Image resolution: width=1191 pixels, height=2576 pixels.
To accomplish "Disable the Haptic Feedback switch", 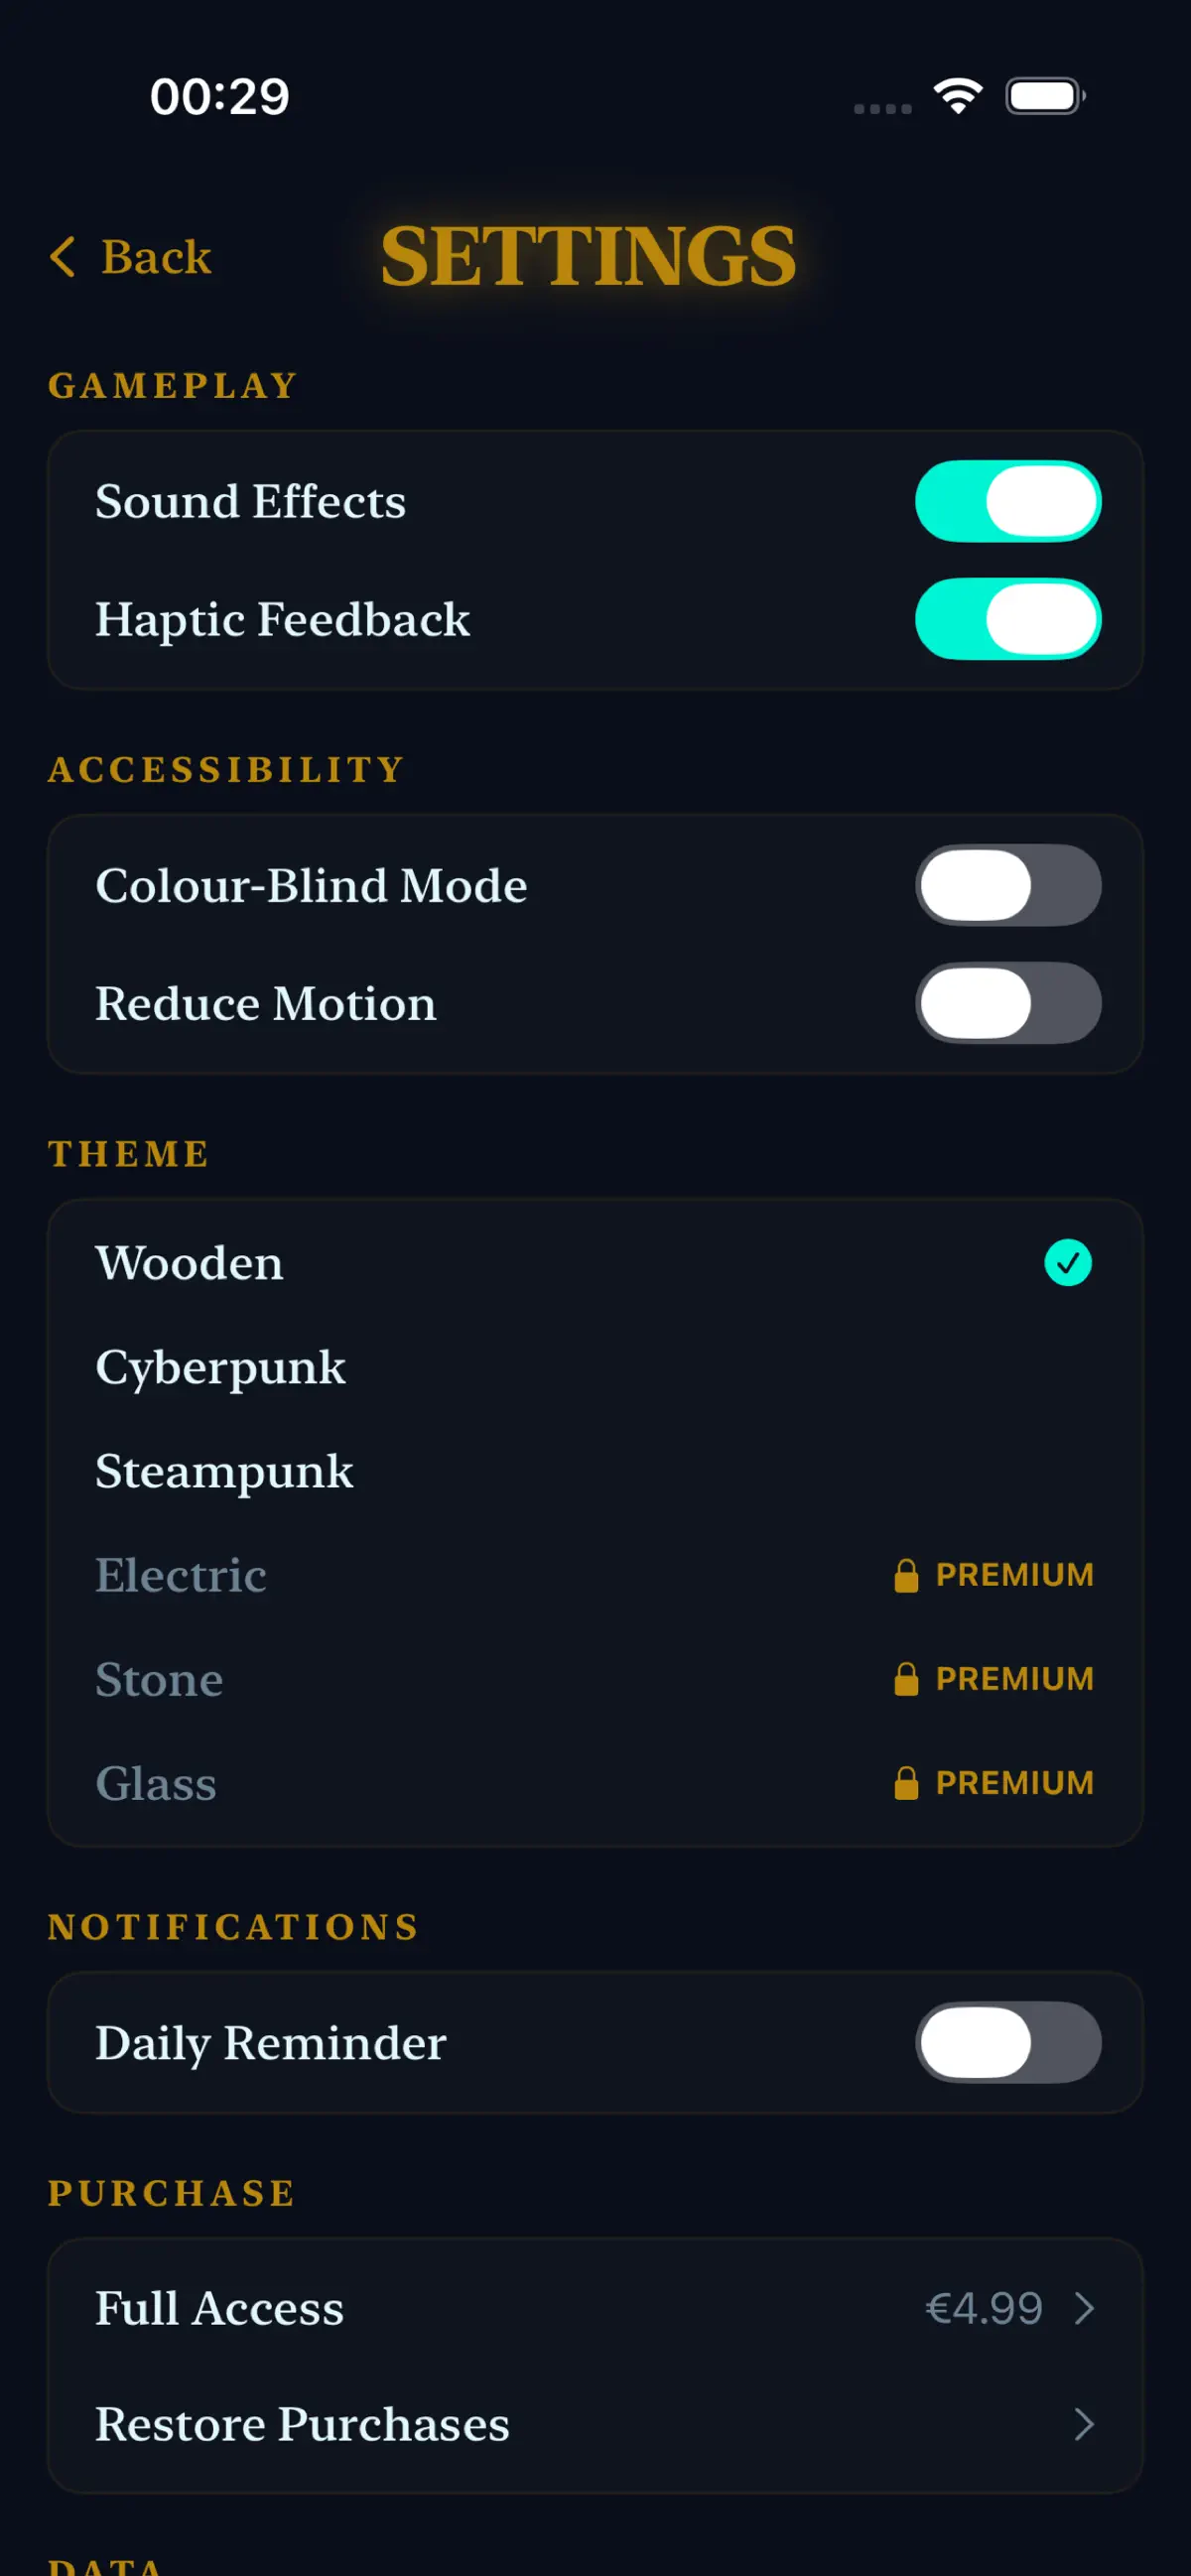I will click(x=1008, y=619).
